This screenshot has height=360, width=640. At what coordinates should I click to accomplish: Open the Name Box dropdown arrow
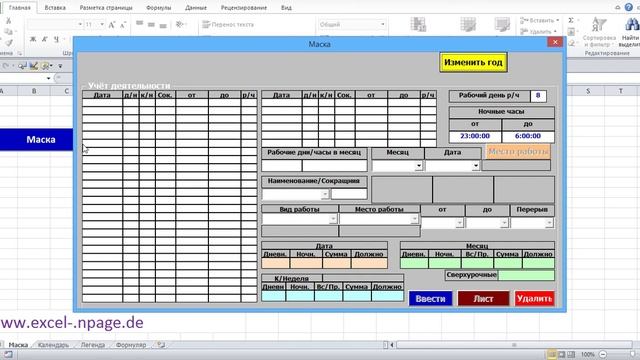48,78
